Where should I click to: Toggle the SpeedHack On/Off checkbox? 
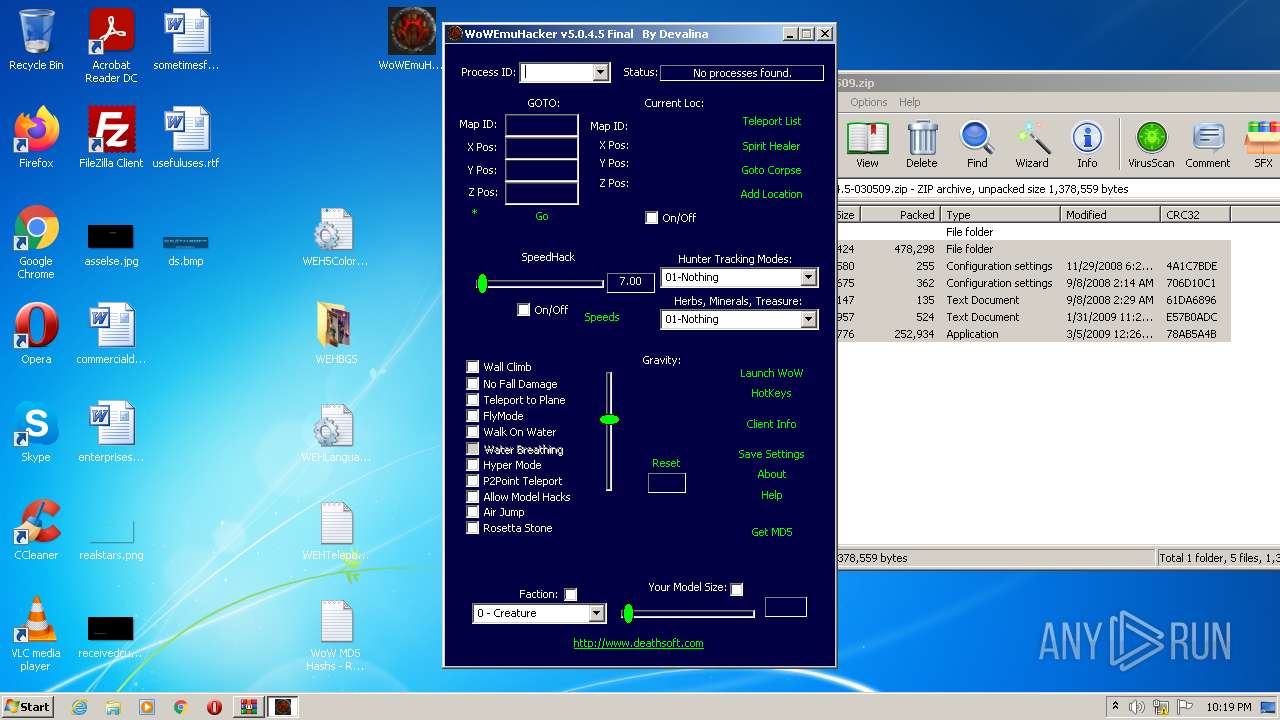[523, 309]
